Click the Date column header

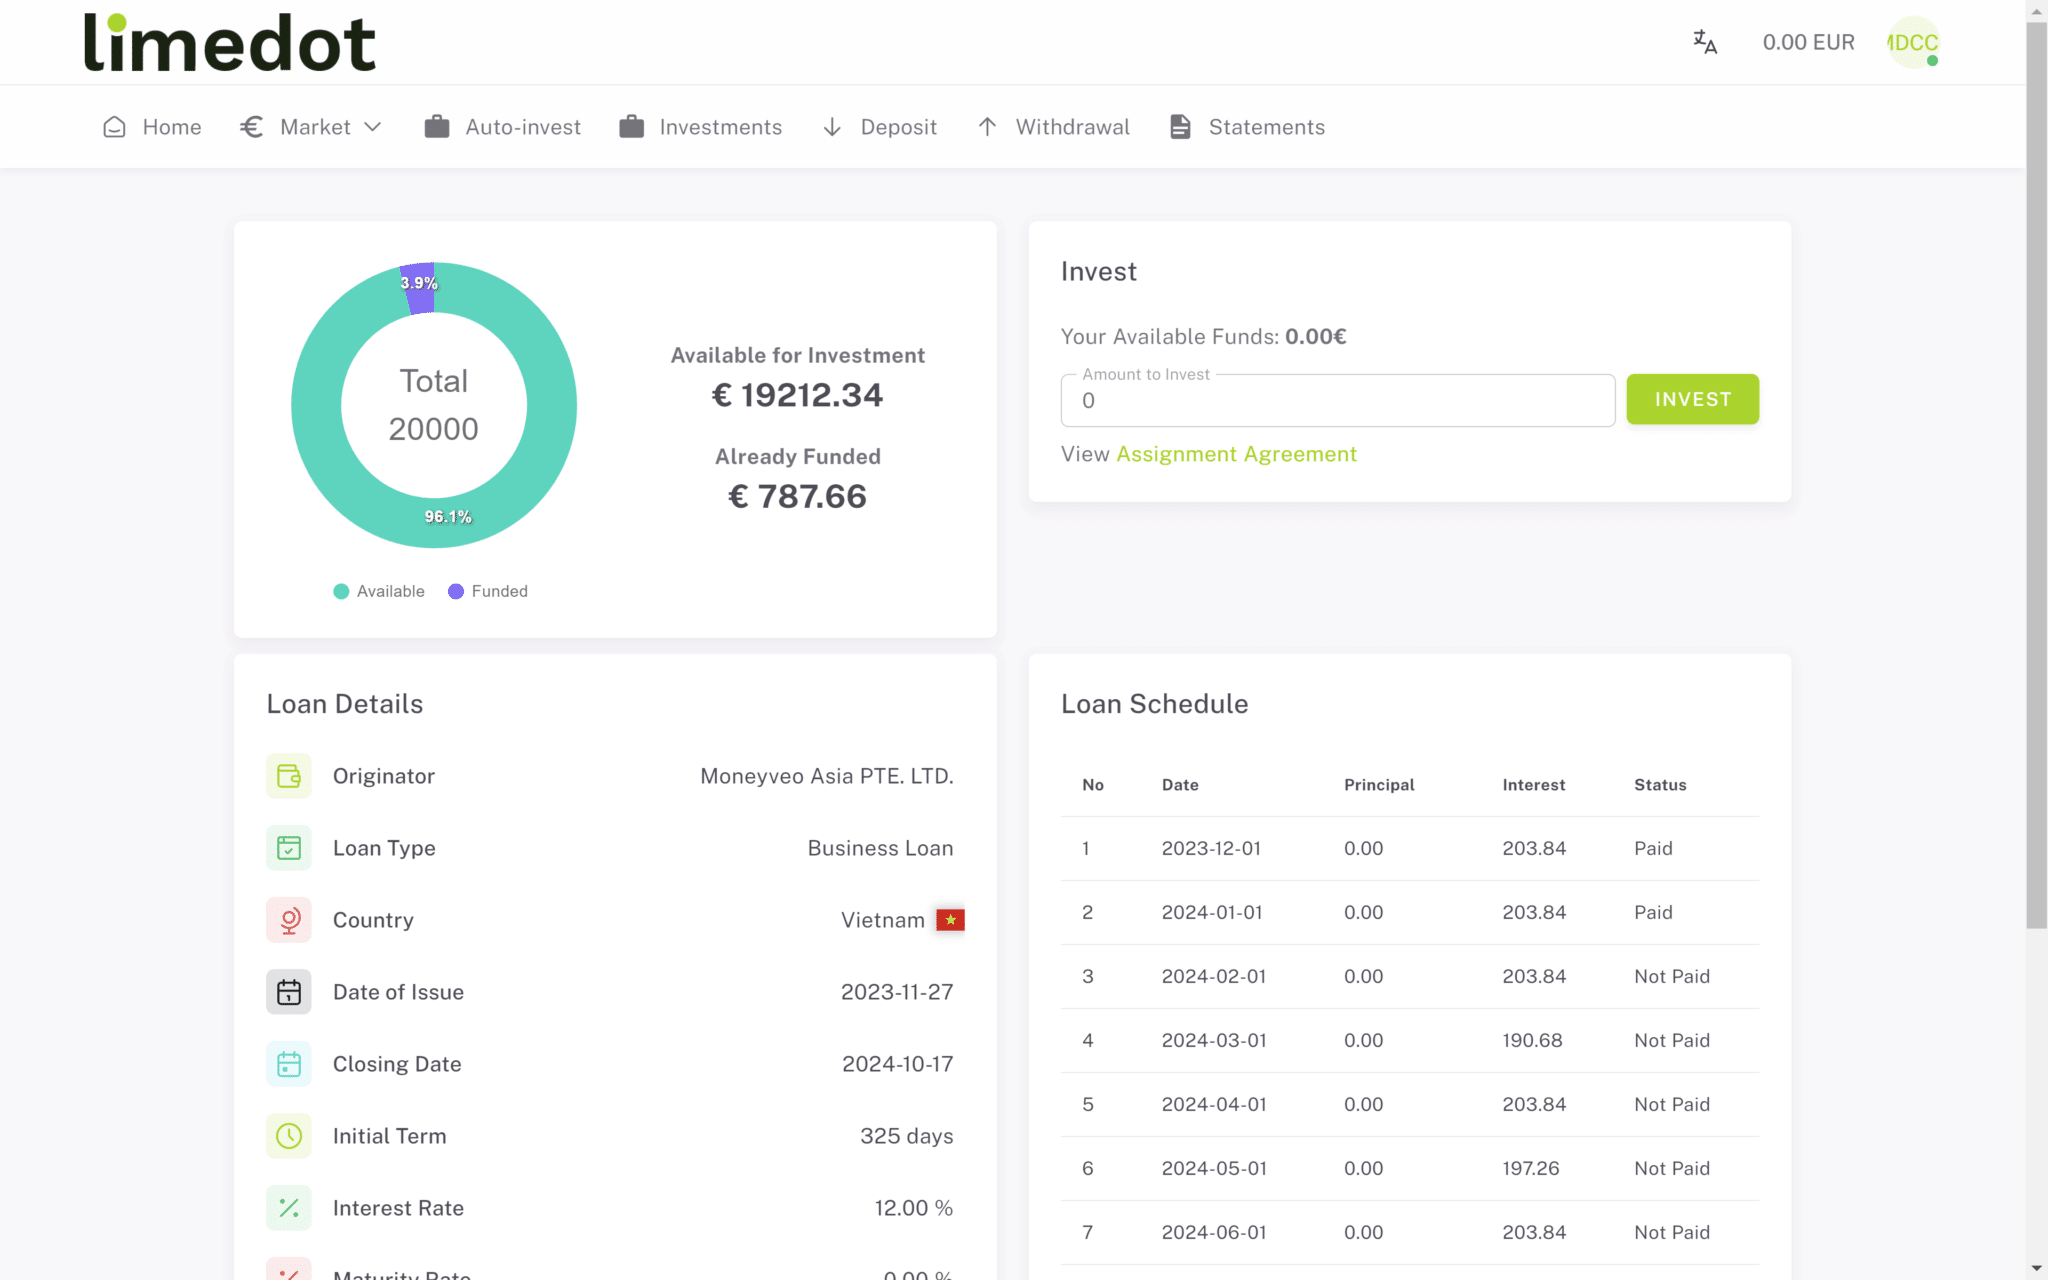[x=1180, y=785]
